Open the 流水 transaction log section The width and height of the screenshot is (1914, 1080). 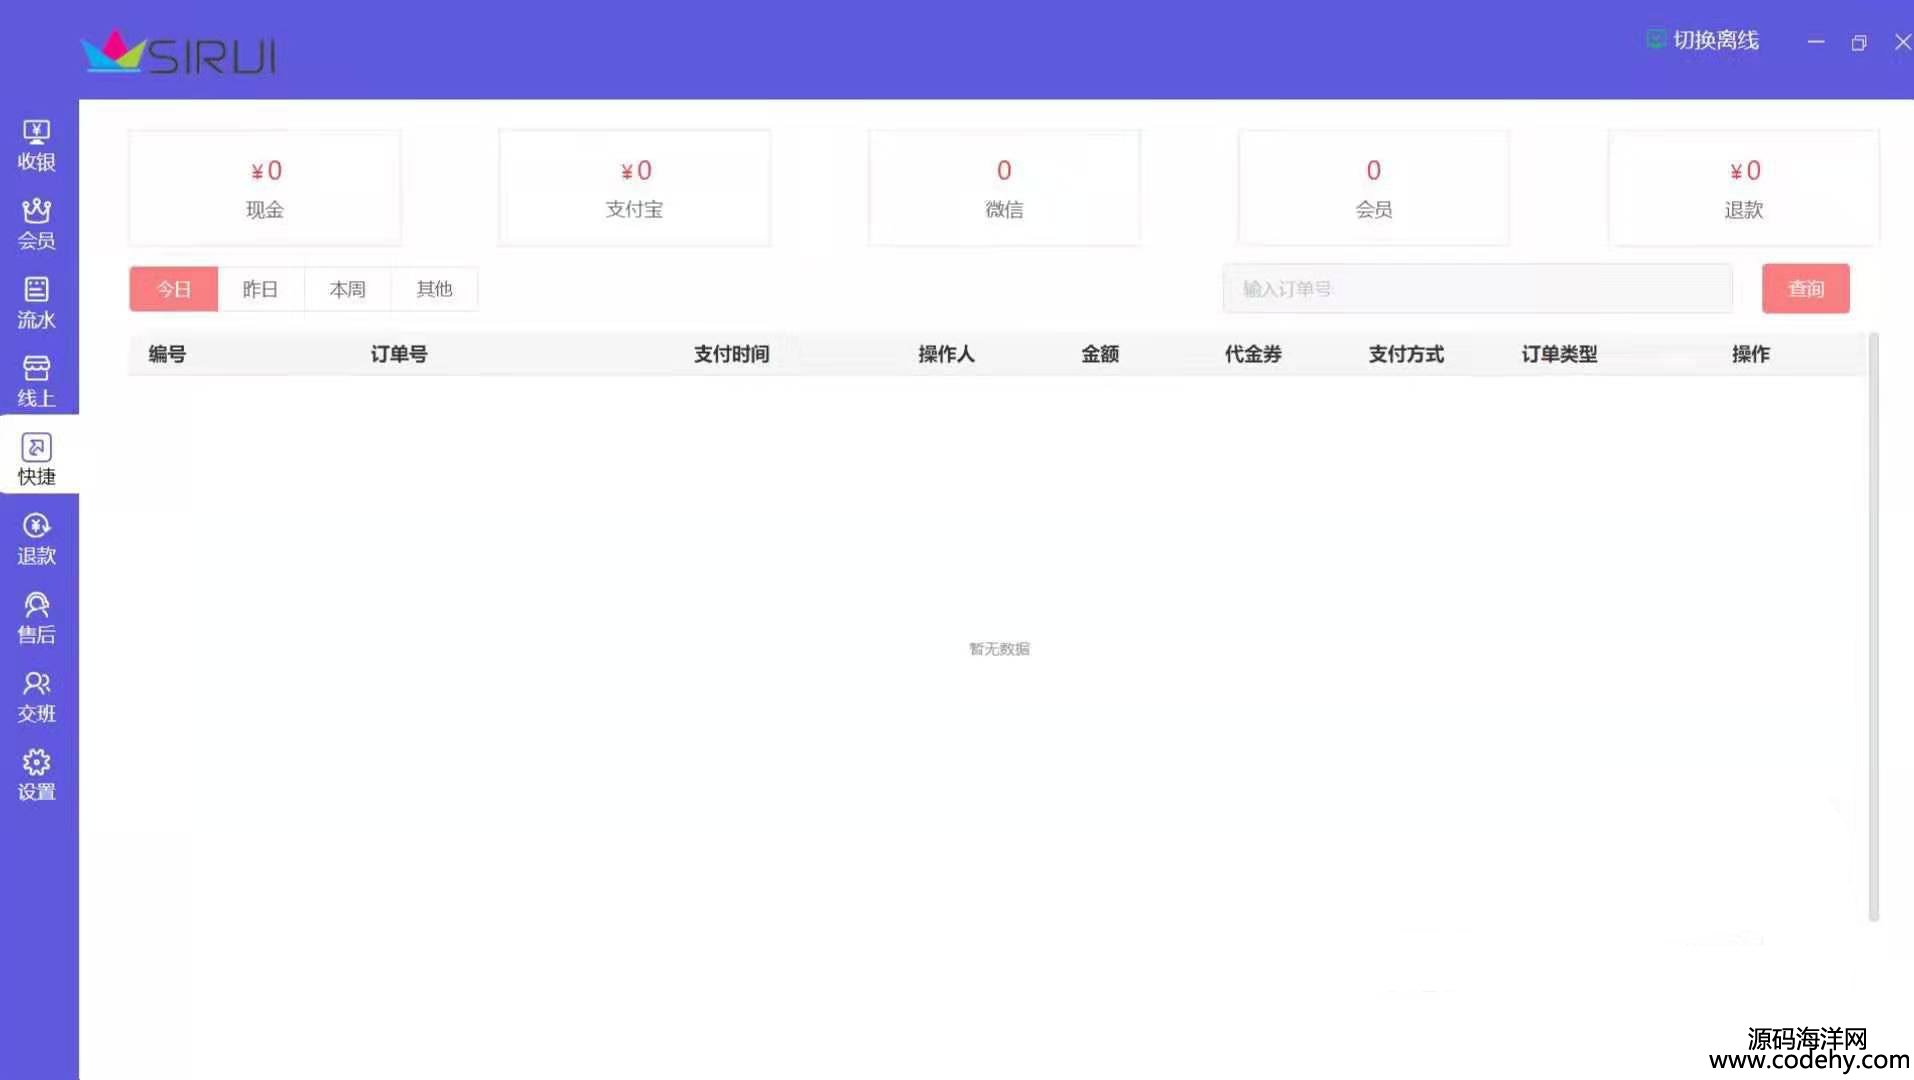point(37,303)
